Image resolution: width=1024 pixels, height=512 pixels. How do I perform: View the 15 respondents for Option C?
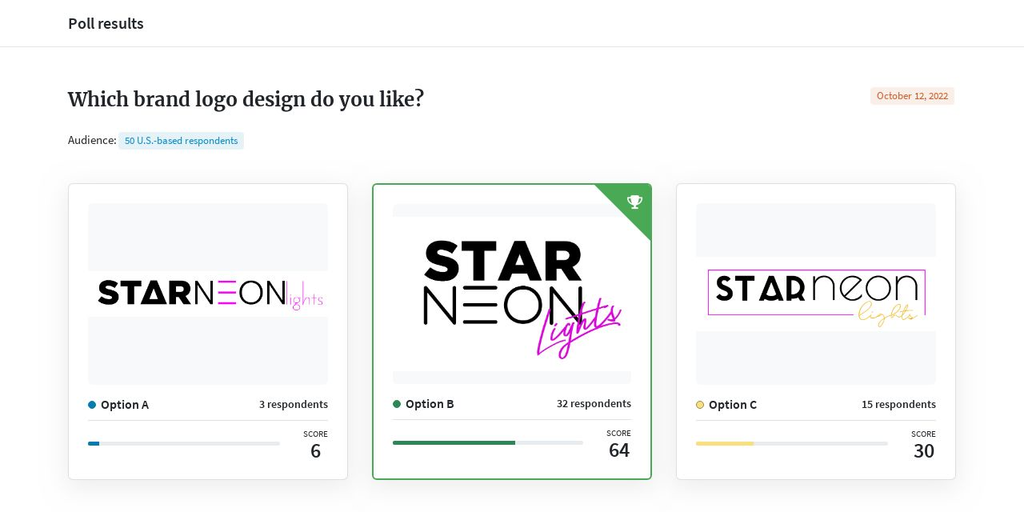pyautogui.click(x=899, y=405)
